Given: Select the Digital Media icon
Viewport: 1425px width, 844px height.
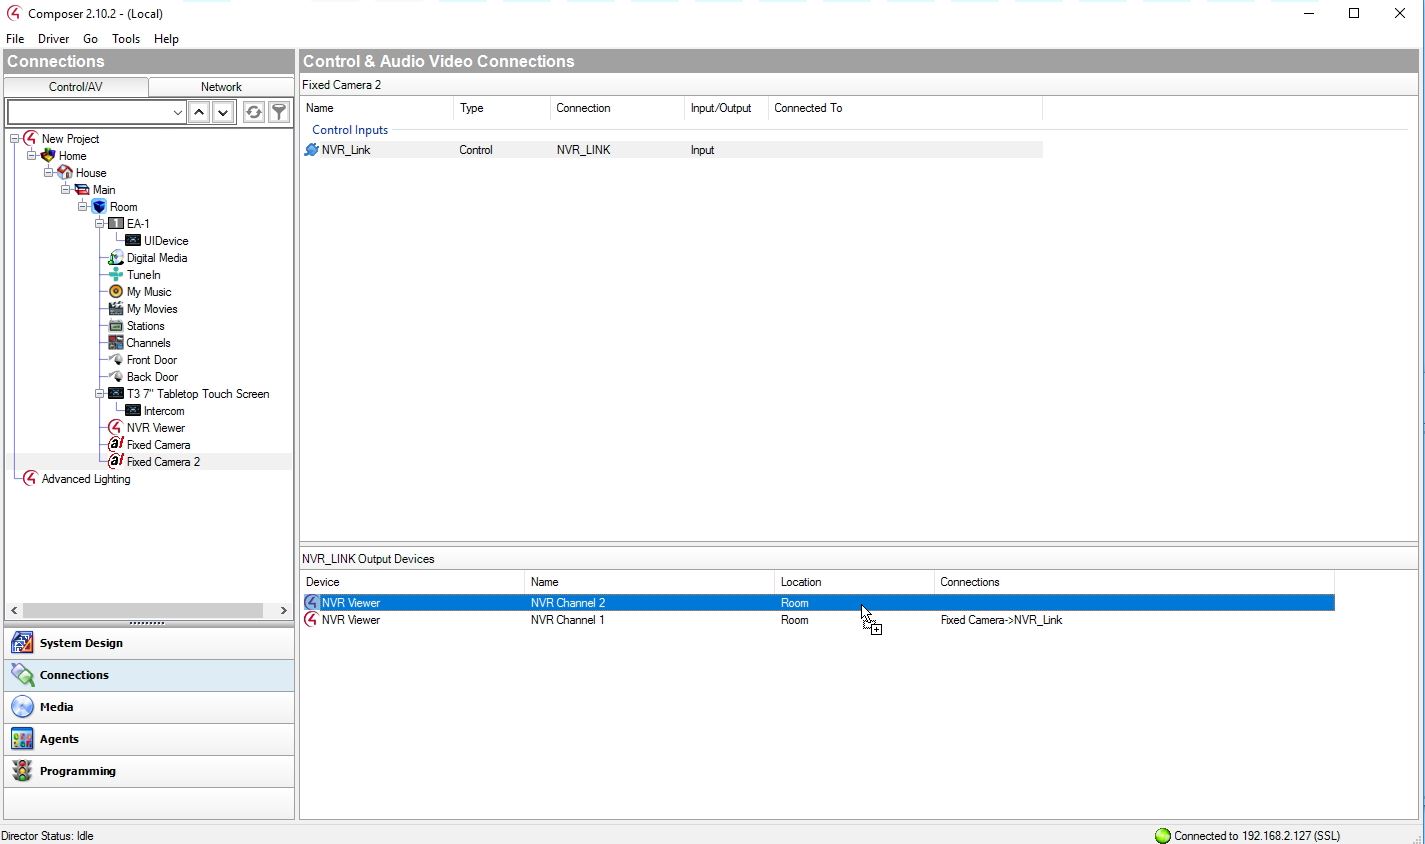Looking at the screenshot, I should 115,258.
